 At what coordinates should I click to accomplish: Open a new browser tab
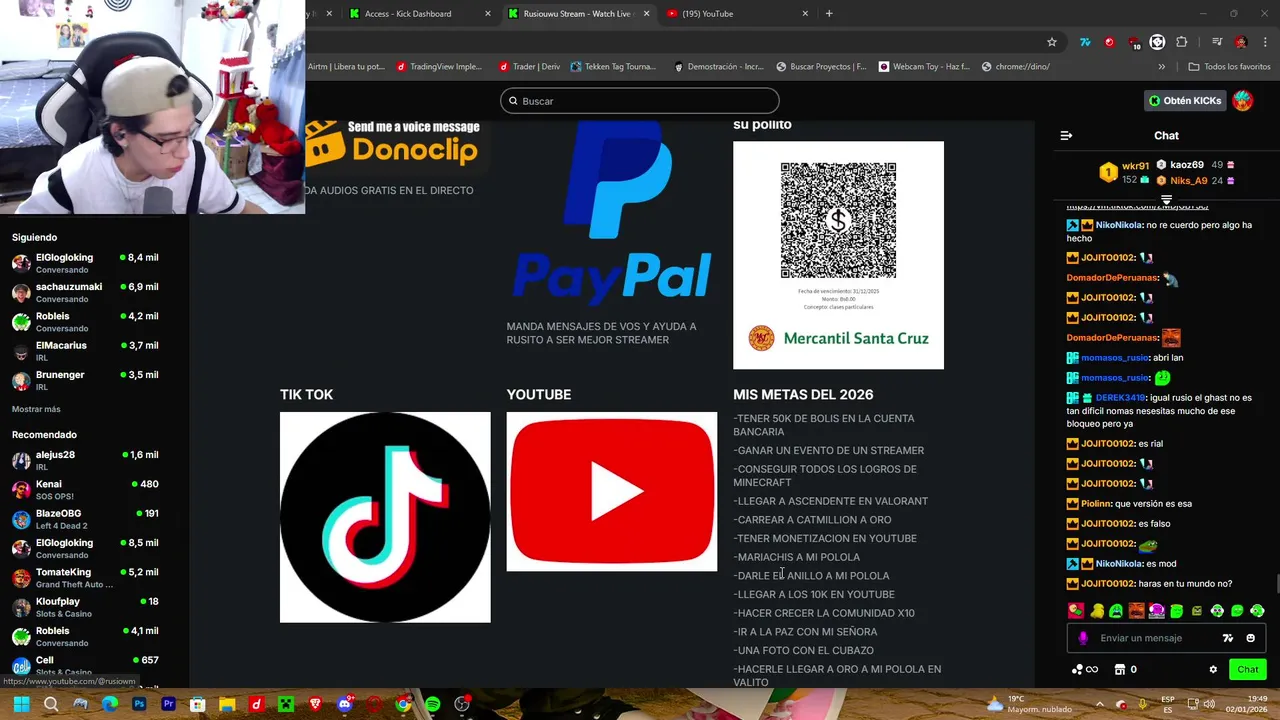[x=829, y=14]
